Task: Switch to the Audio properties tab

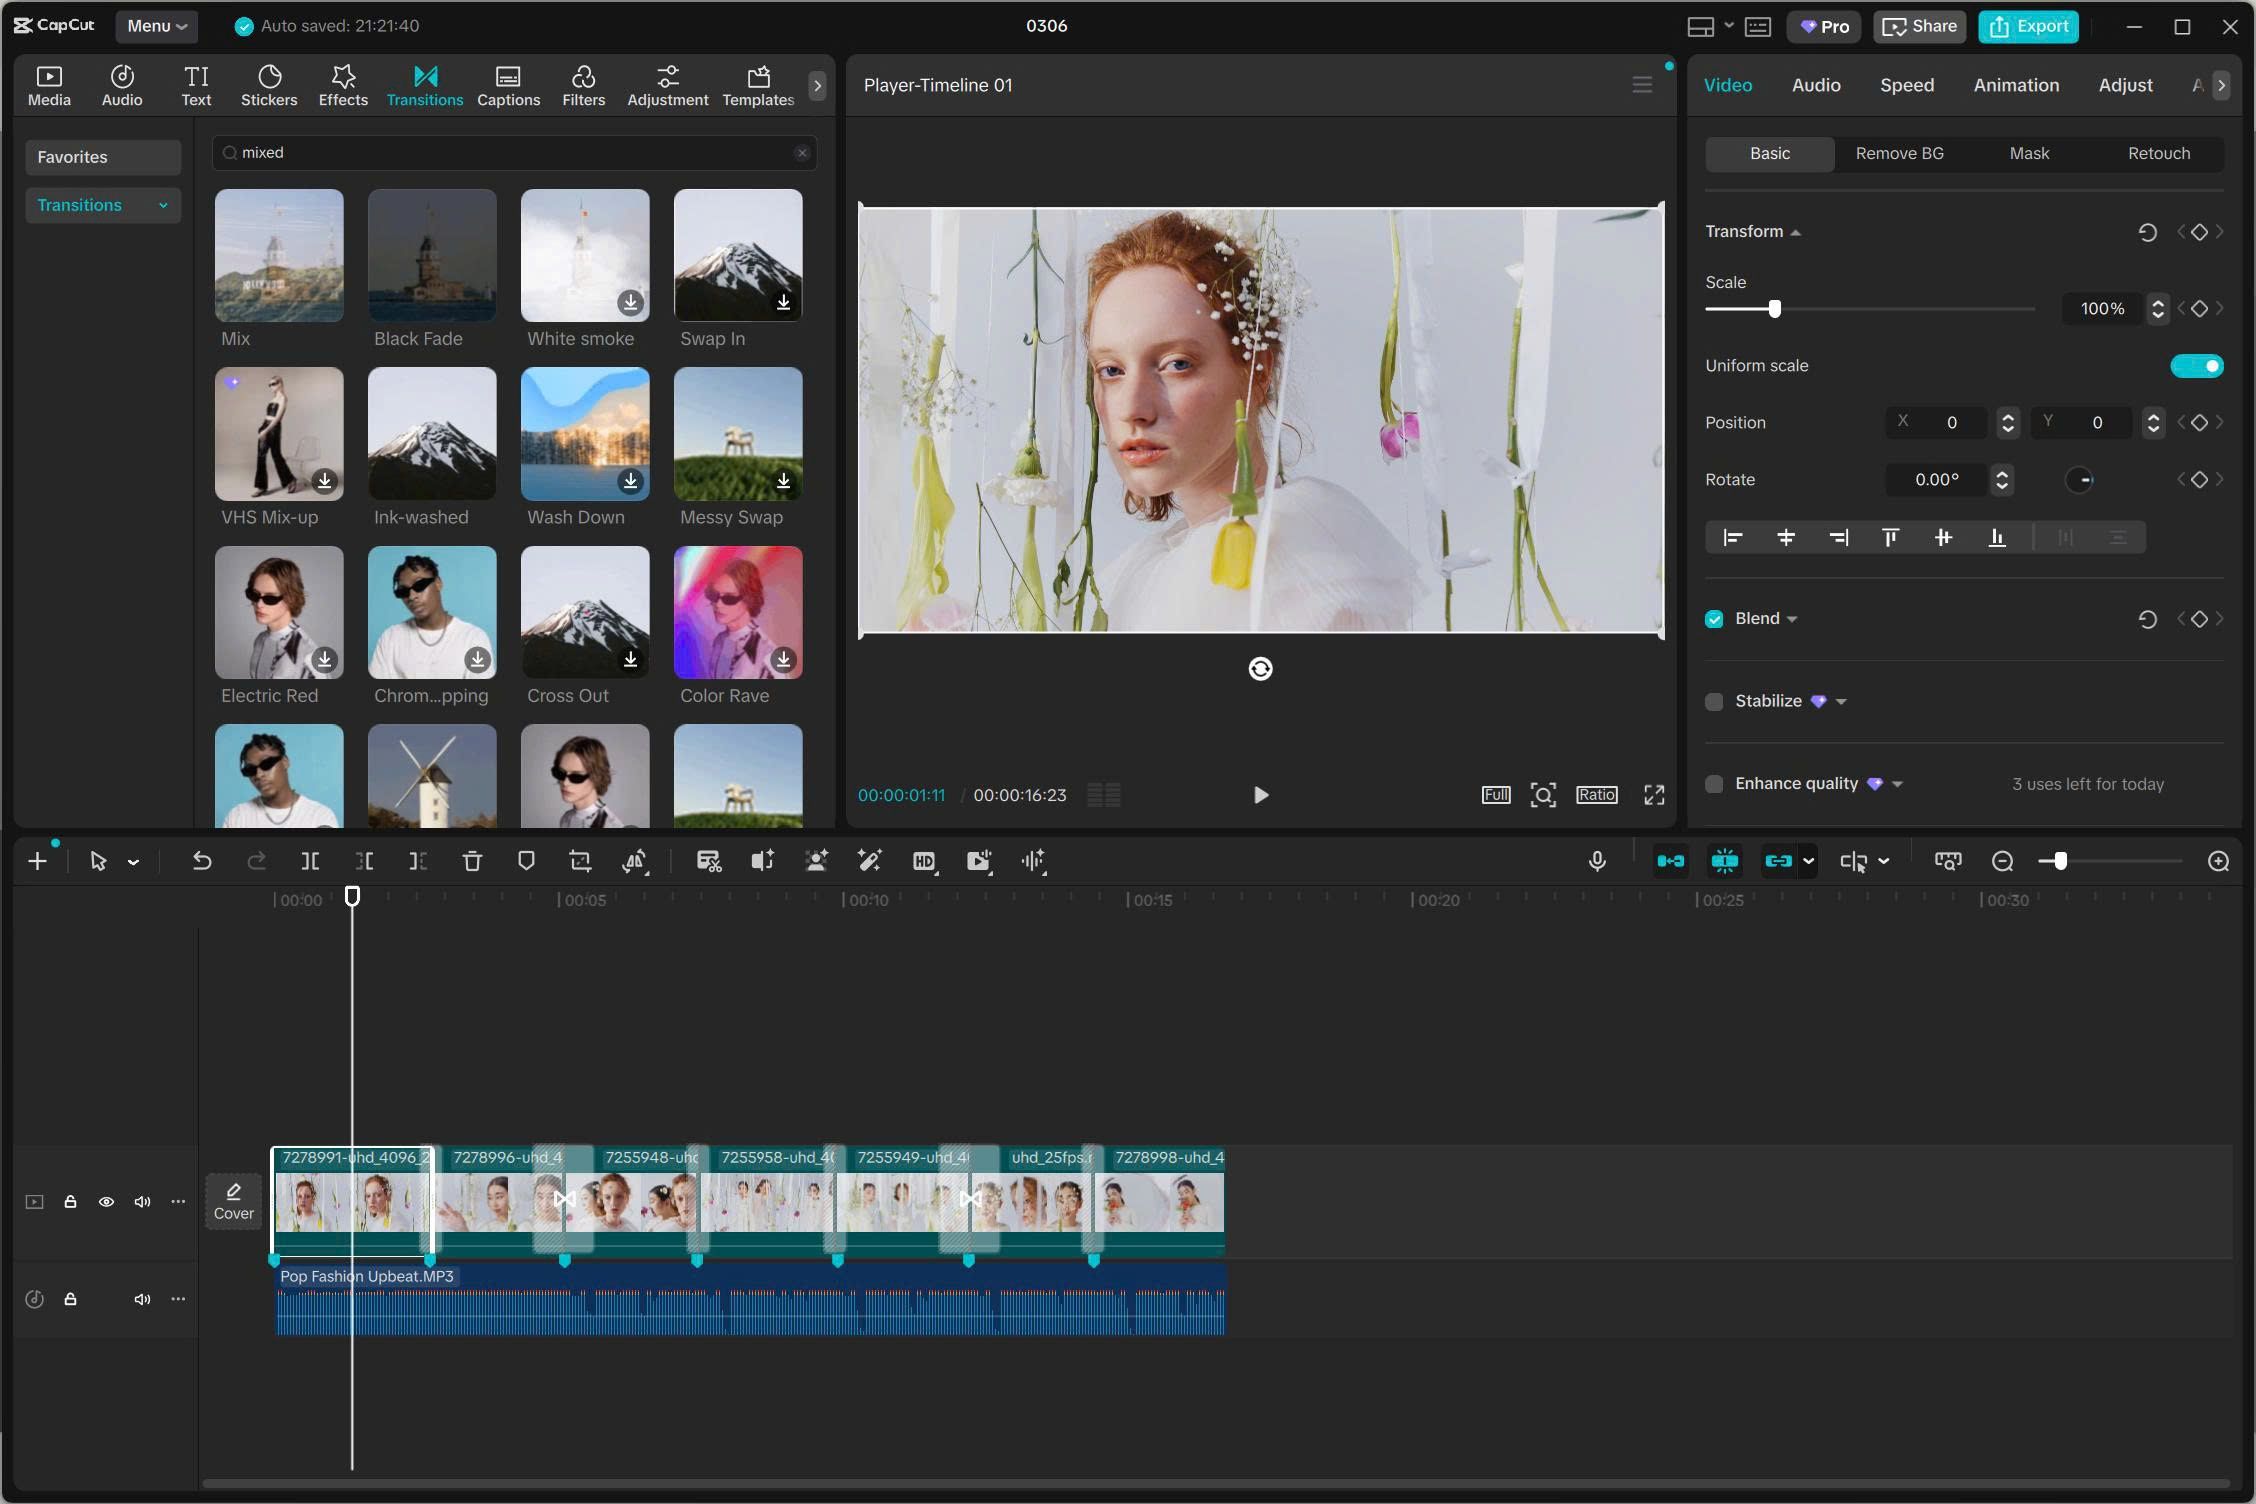Action: pyautogui.click(x=1816, y=85)
